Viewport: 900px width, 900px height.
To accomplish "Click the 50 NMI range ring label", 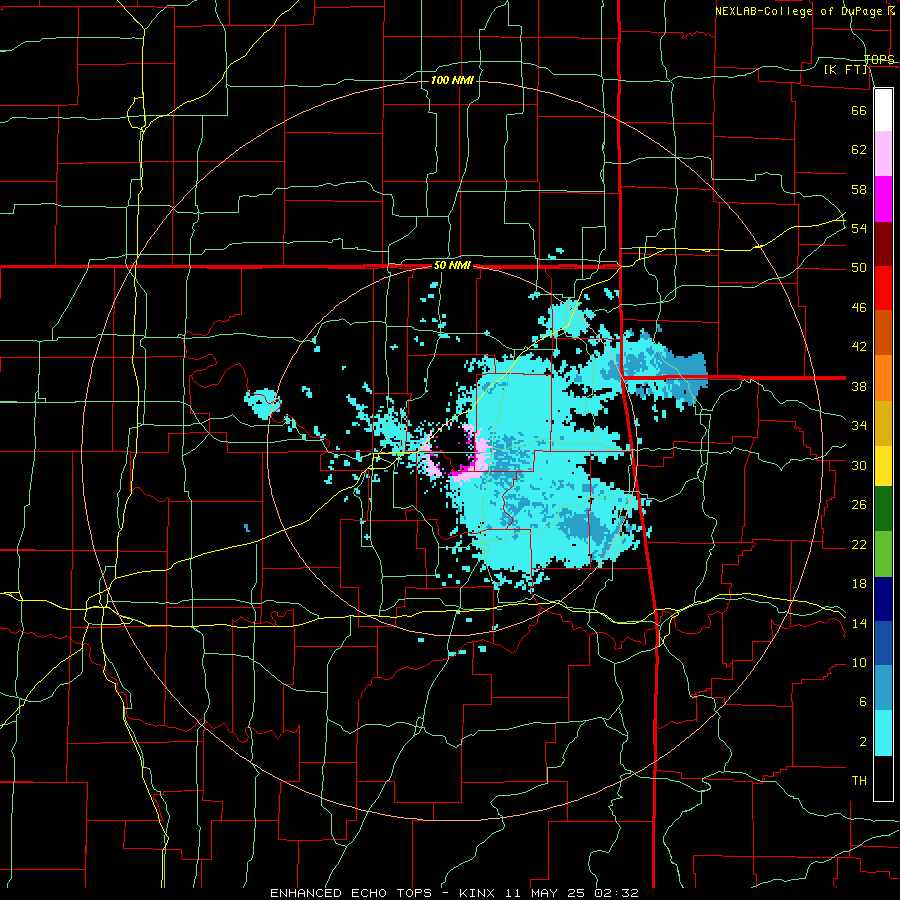I will click(x=452, y=265).
